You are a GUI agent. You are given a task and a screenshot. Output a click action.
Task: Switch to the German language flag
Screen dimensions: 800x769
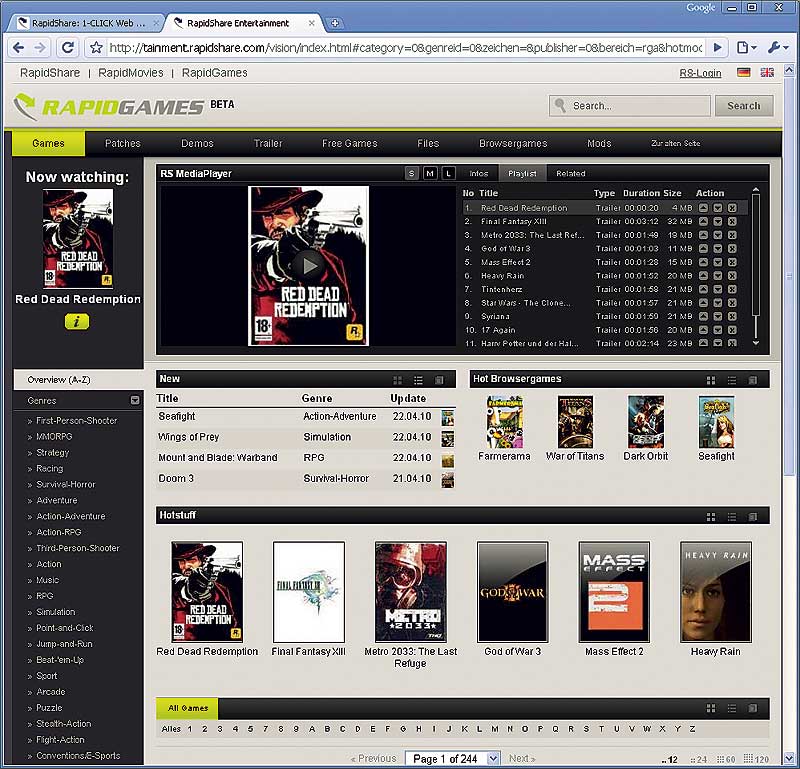pos(743,72)
